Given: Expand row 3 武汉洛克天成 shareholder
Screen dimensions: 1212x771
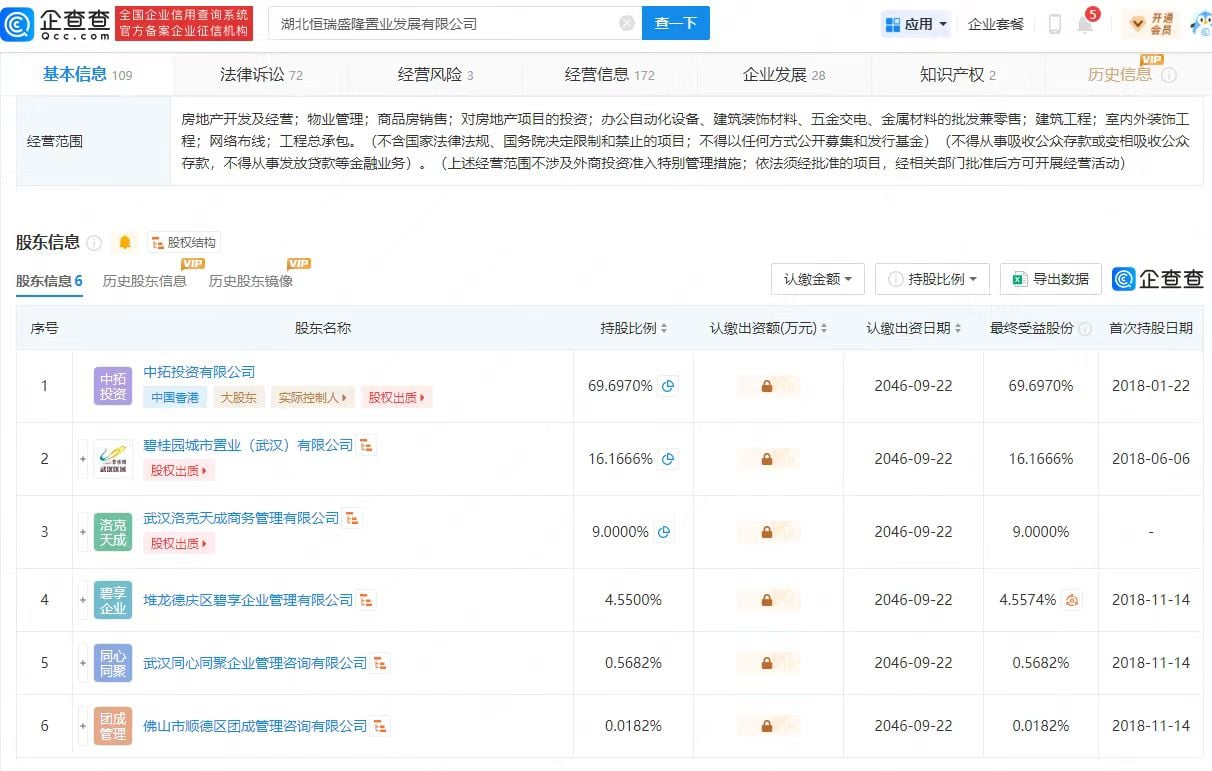Looking at the screenshot, I should click(83, 532).
